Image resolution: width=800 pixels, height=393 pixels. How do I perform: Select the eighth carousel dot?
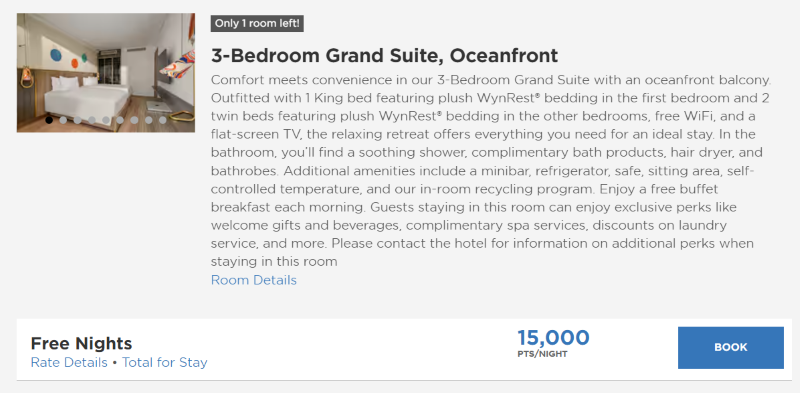tap(148, 120)
